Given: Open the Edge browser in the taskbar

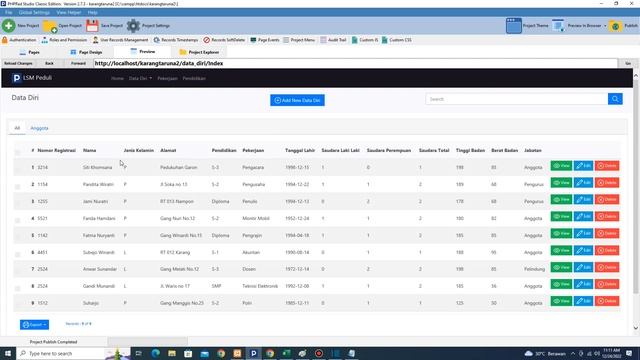Looking at the screenshot, I should click(x=156, y=353).
